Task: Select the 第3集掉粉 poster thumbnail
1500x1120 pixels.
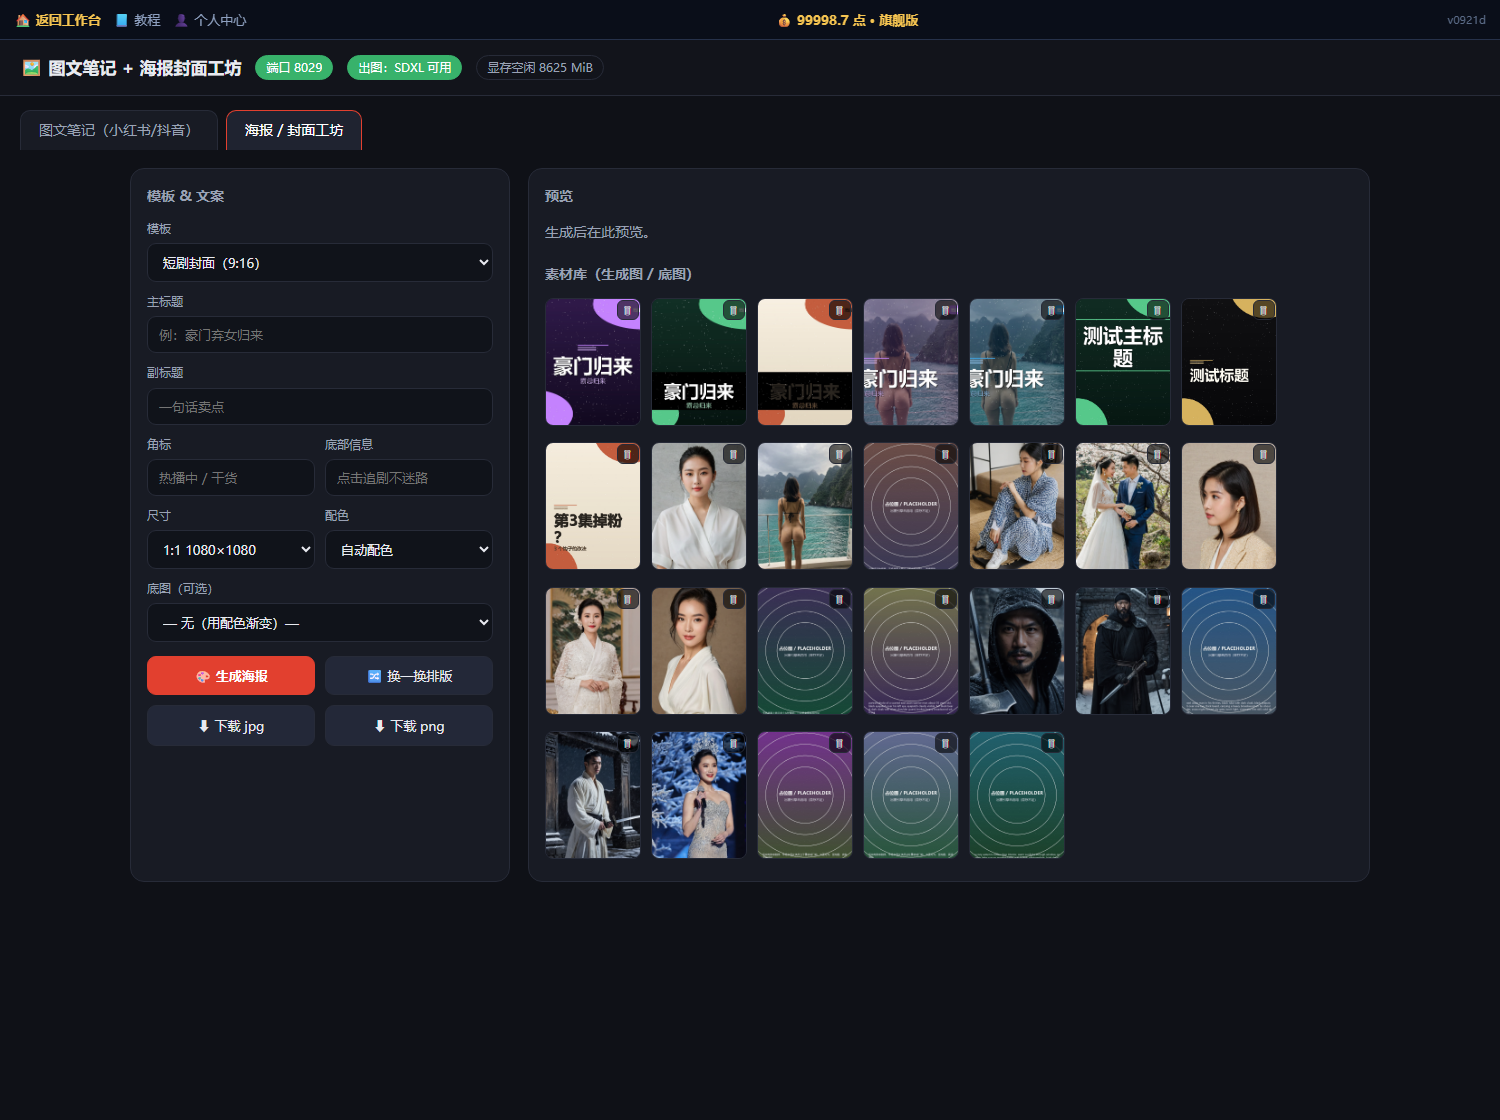Action: (593, 506)
